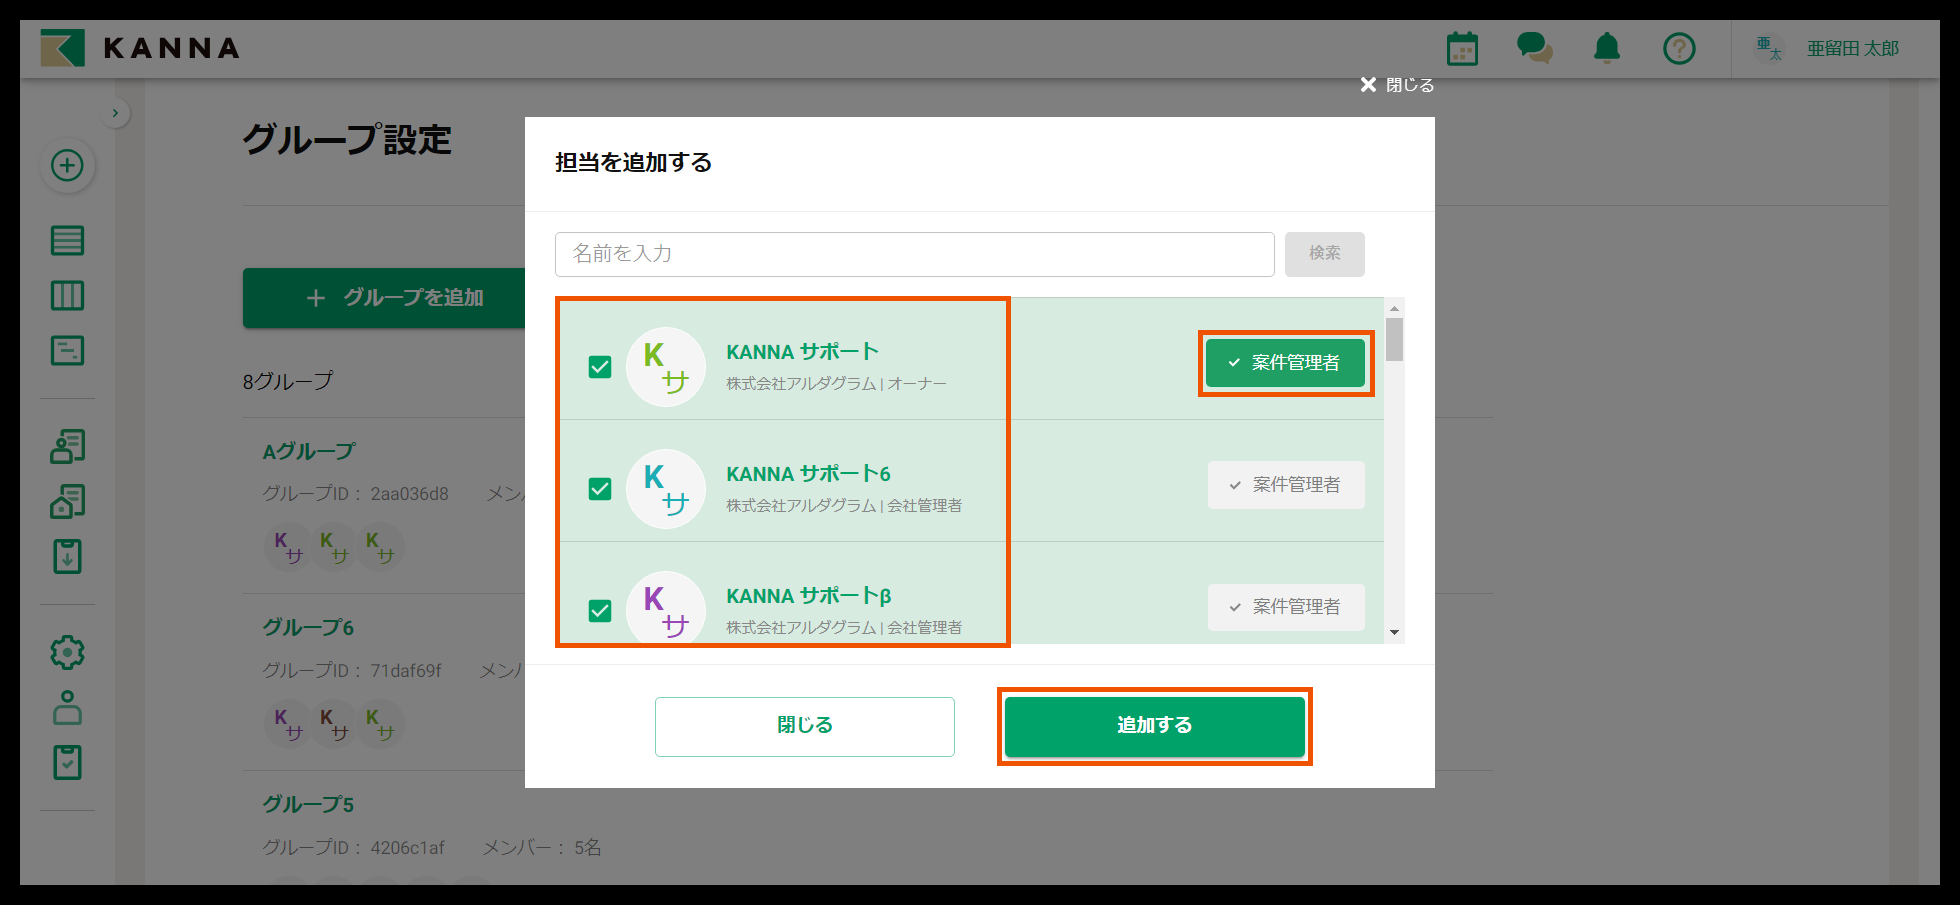Select the list view icon in the sidebar
The height and width of the screenshot is (905, 1960).
click(67, 240)
